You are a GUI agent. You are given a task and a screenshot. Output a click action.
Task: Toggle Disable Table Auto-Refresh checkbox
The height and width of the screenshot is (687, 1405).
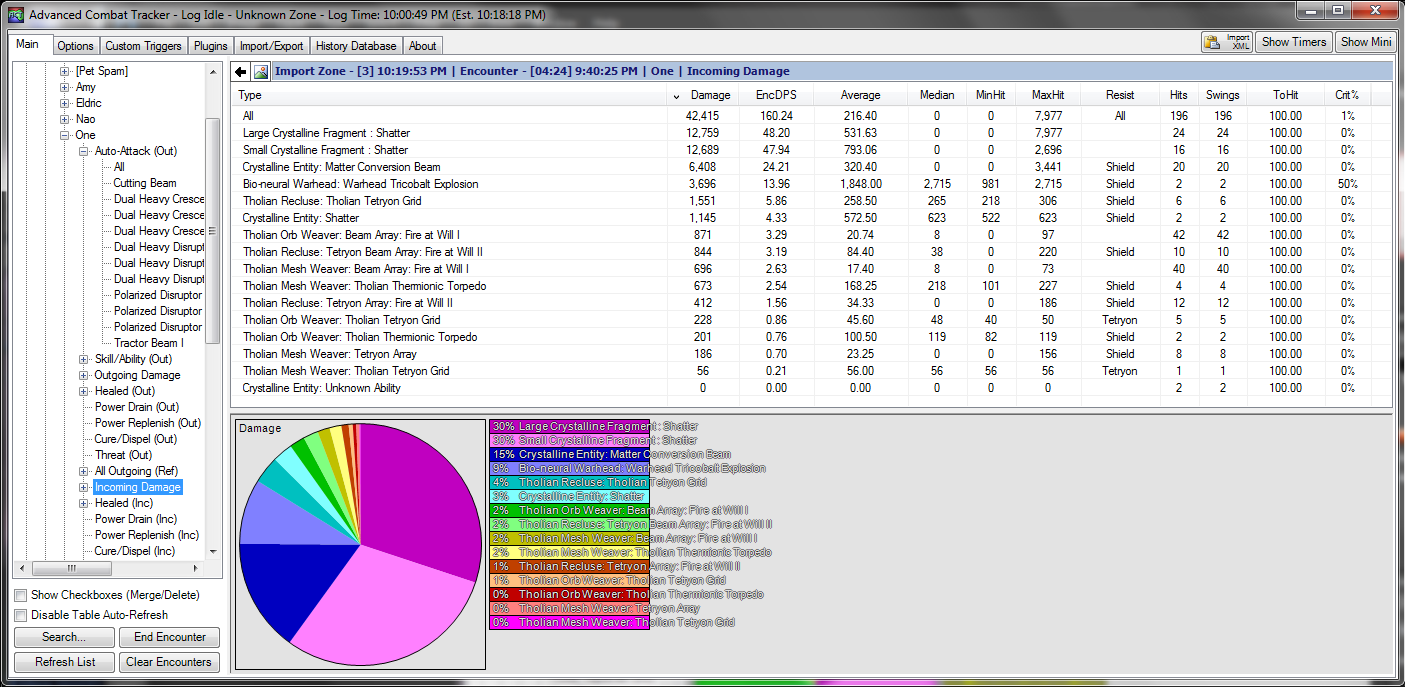(x=21, y=615)
